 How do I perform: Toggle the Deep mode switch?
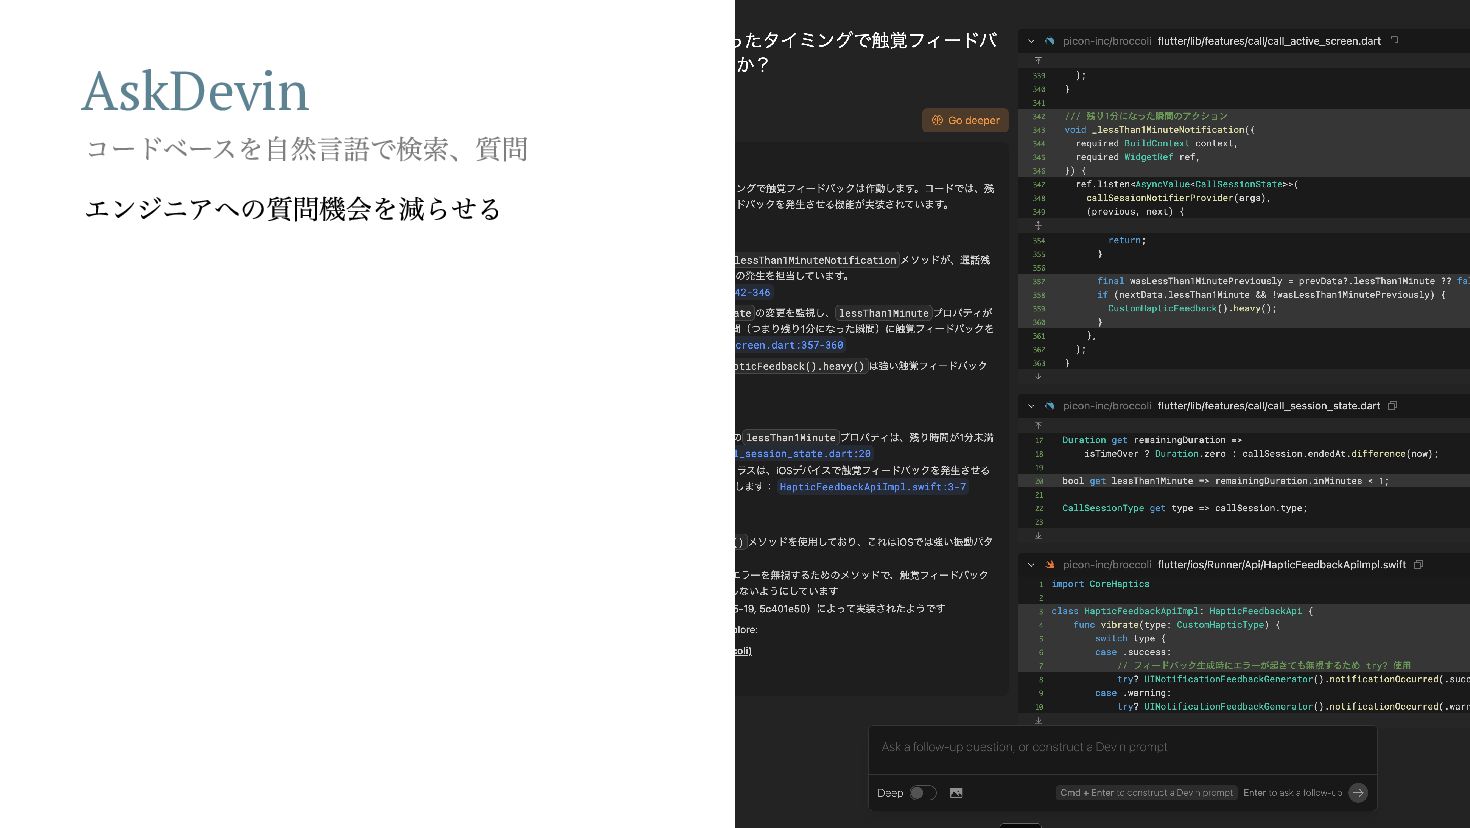(x=922, y=793)
